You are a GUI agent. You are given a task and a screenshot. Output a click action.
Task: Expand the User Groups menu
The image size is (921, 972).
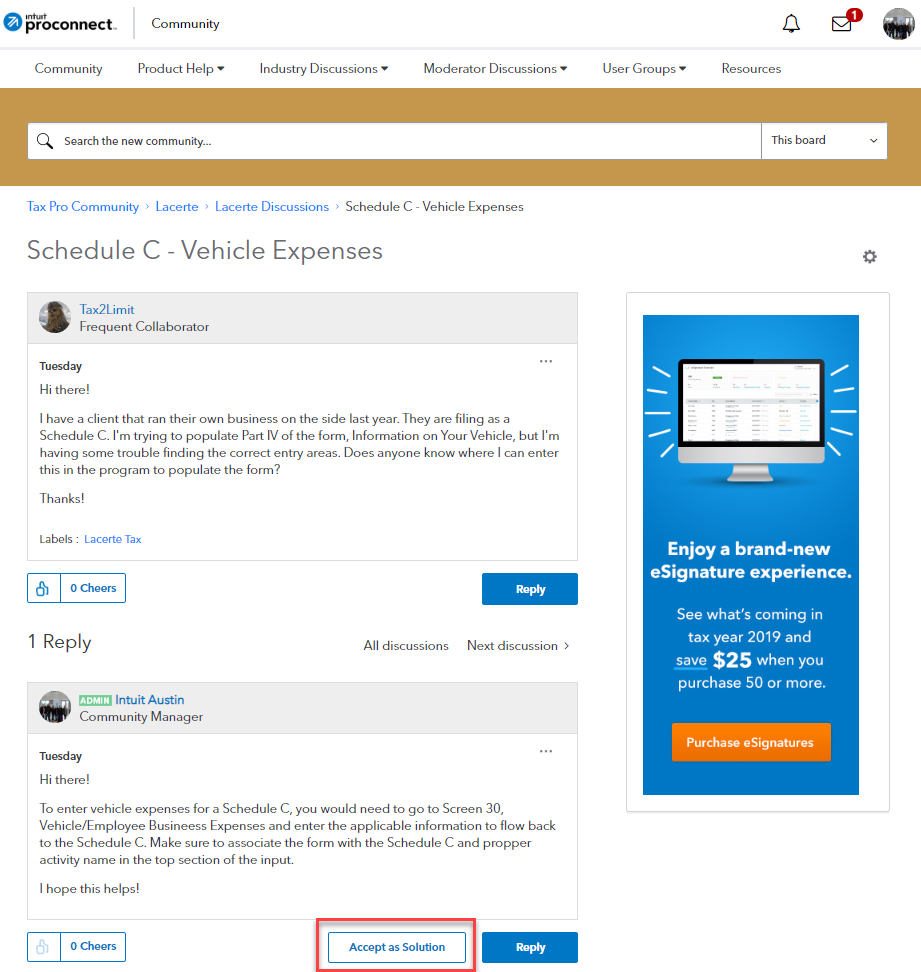tap(644, 69)
